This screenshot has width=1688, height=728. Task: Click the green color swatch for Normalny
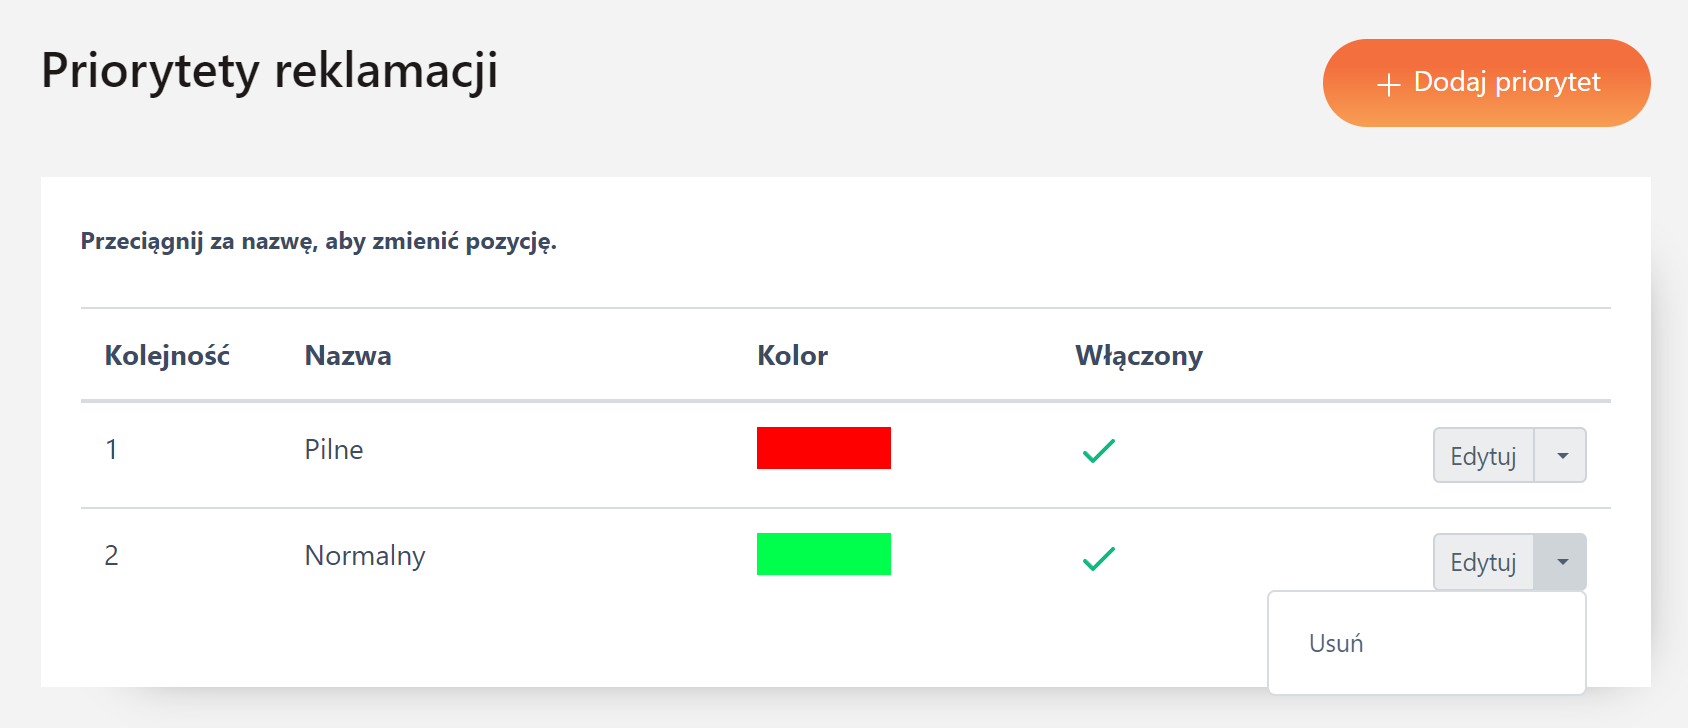coord(823,554)
